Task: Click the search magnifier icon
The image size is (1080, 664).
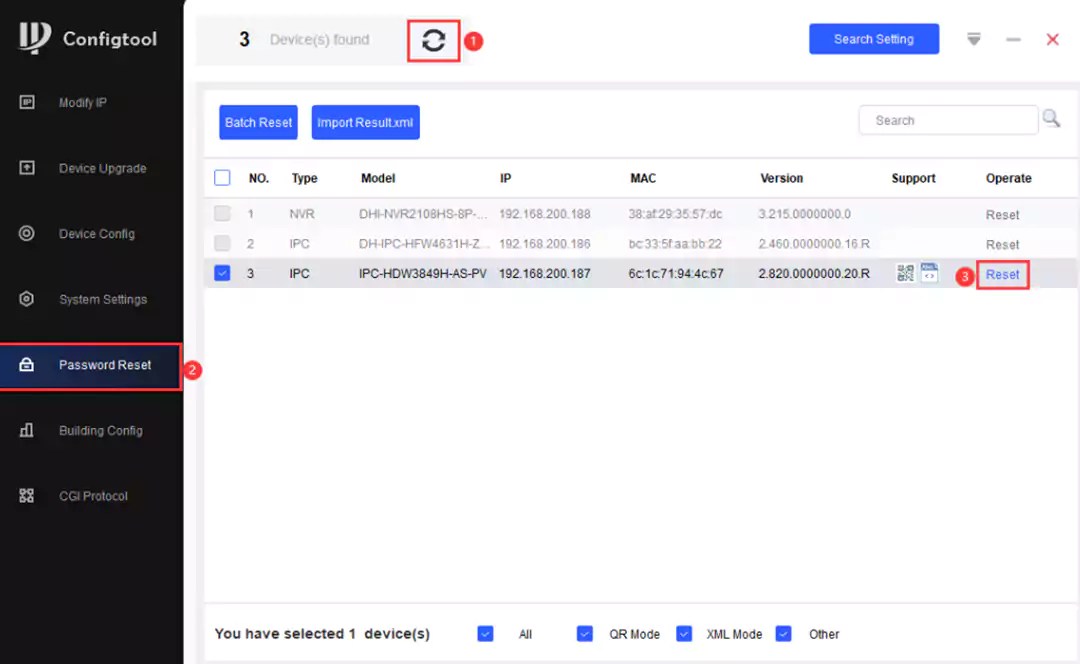Action: click(x=1051, y=118)
